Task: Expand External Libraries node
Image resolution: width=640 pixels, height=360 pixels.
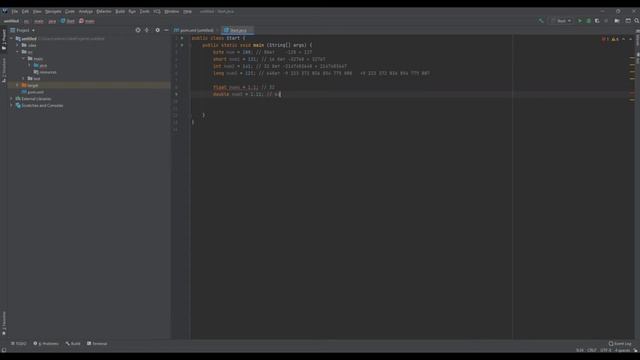Action: tap(11, 99)
